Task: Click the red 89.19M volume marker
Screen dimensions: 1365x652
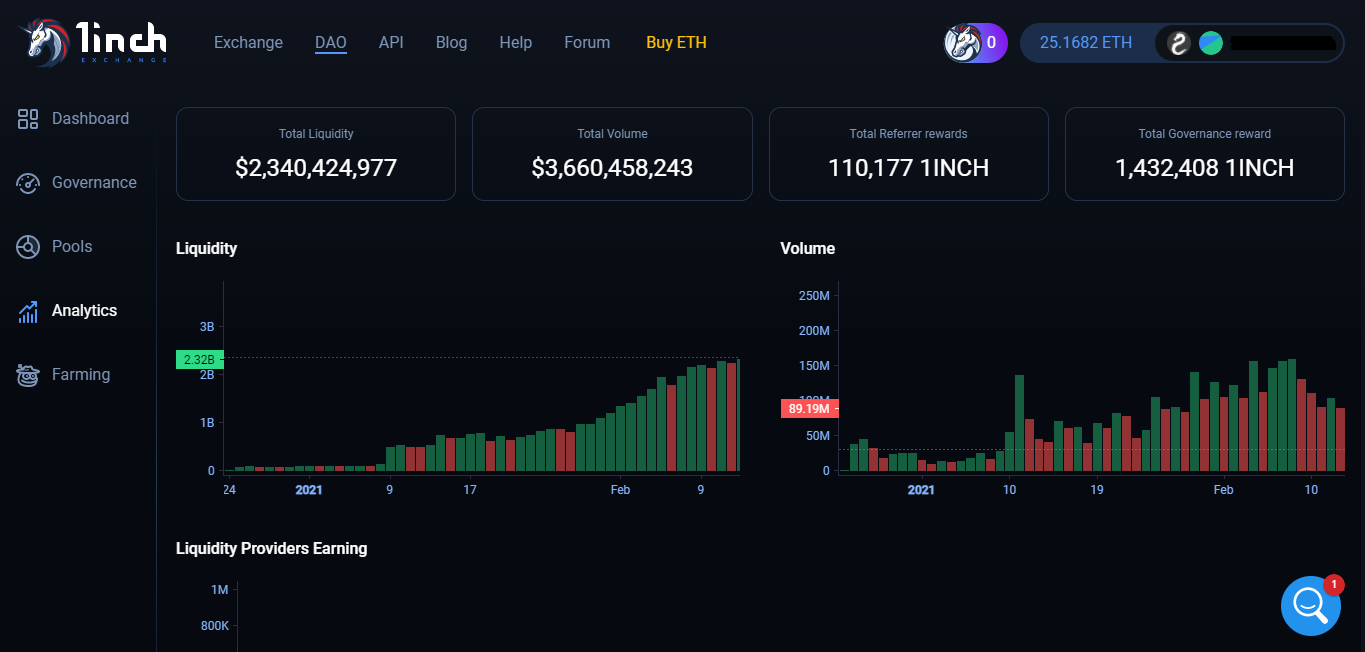Action: click(808, 408)
